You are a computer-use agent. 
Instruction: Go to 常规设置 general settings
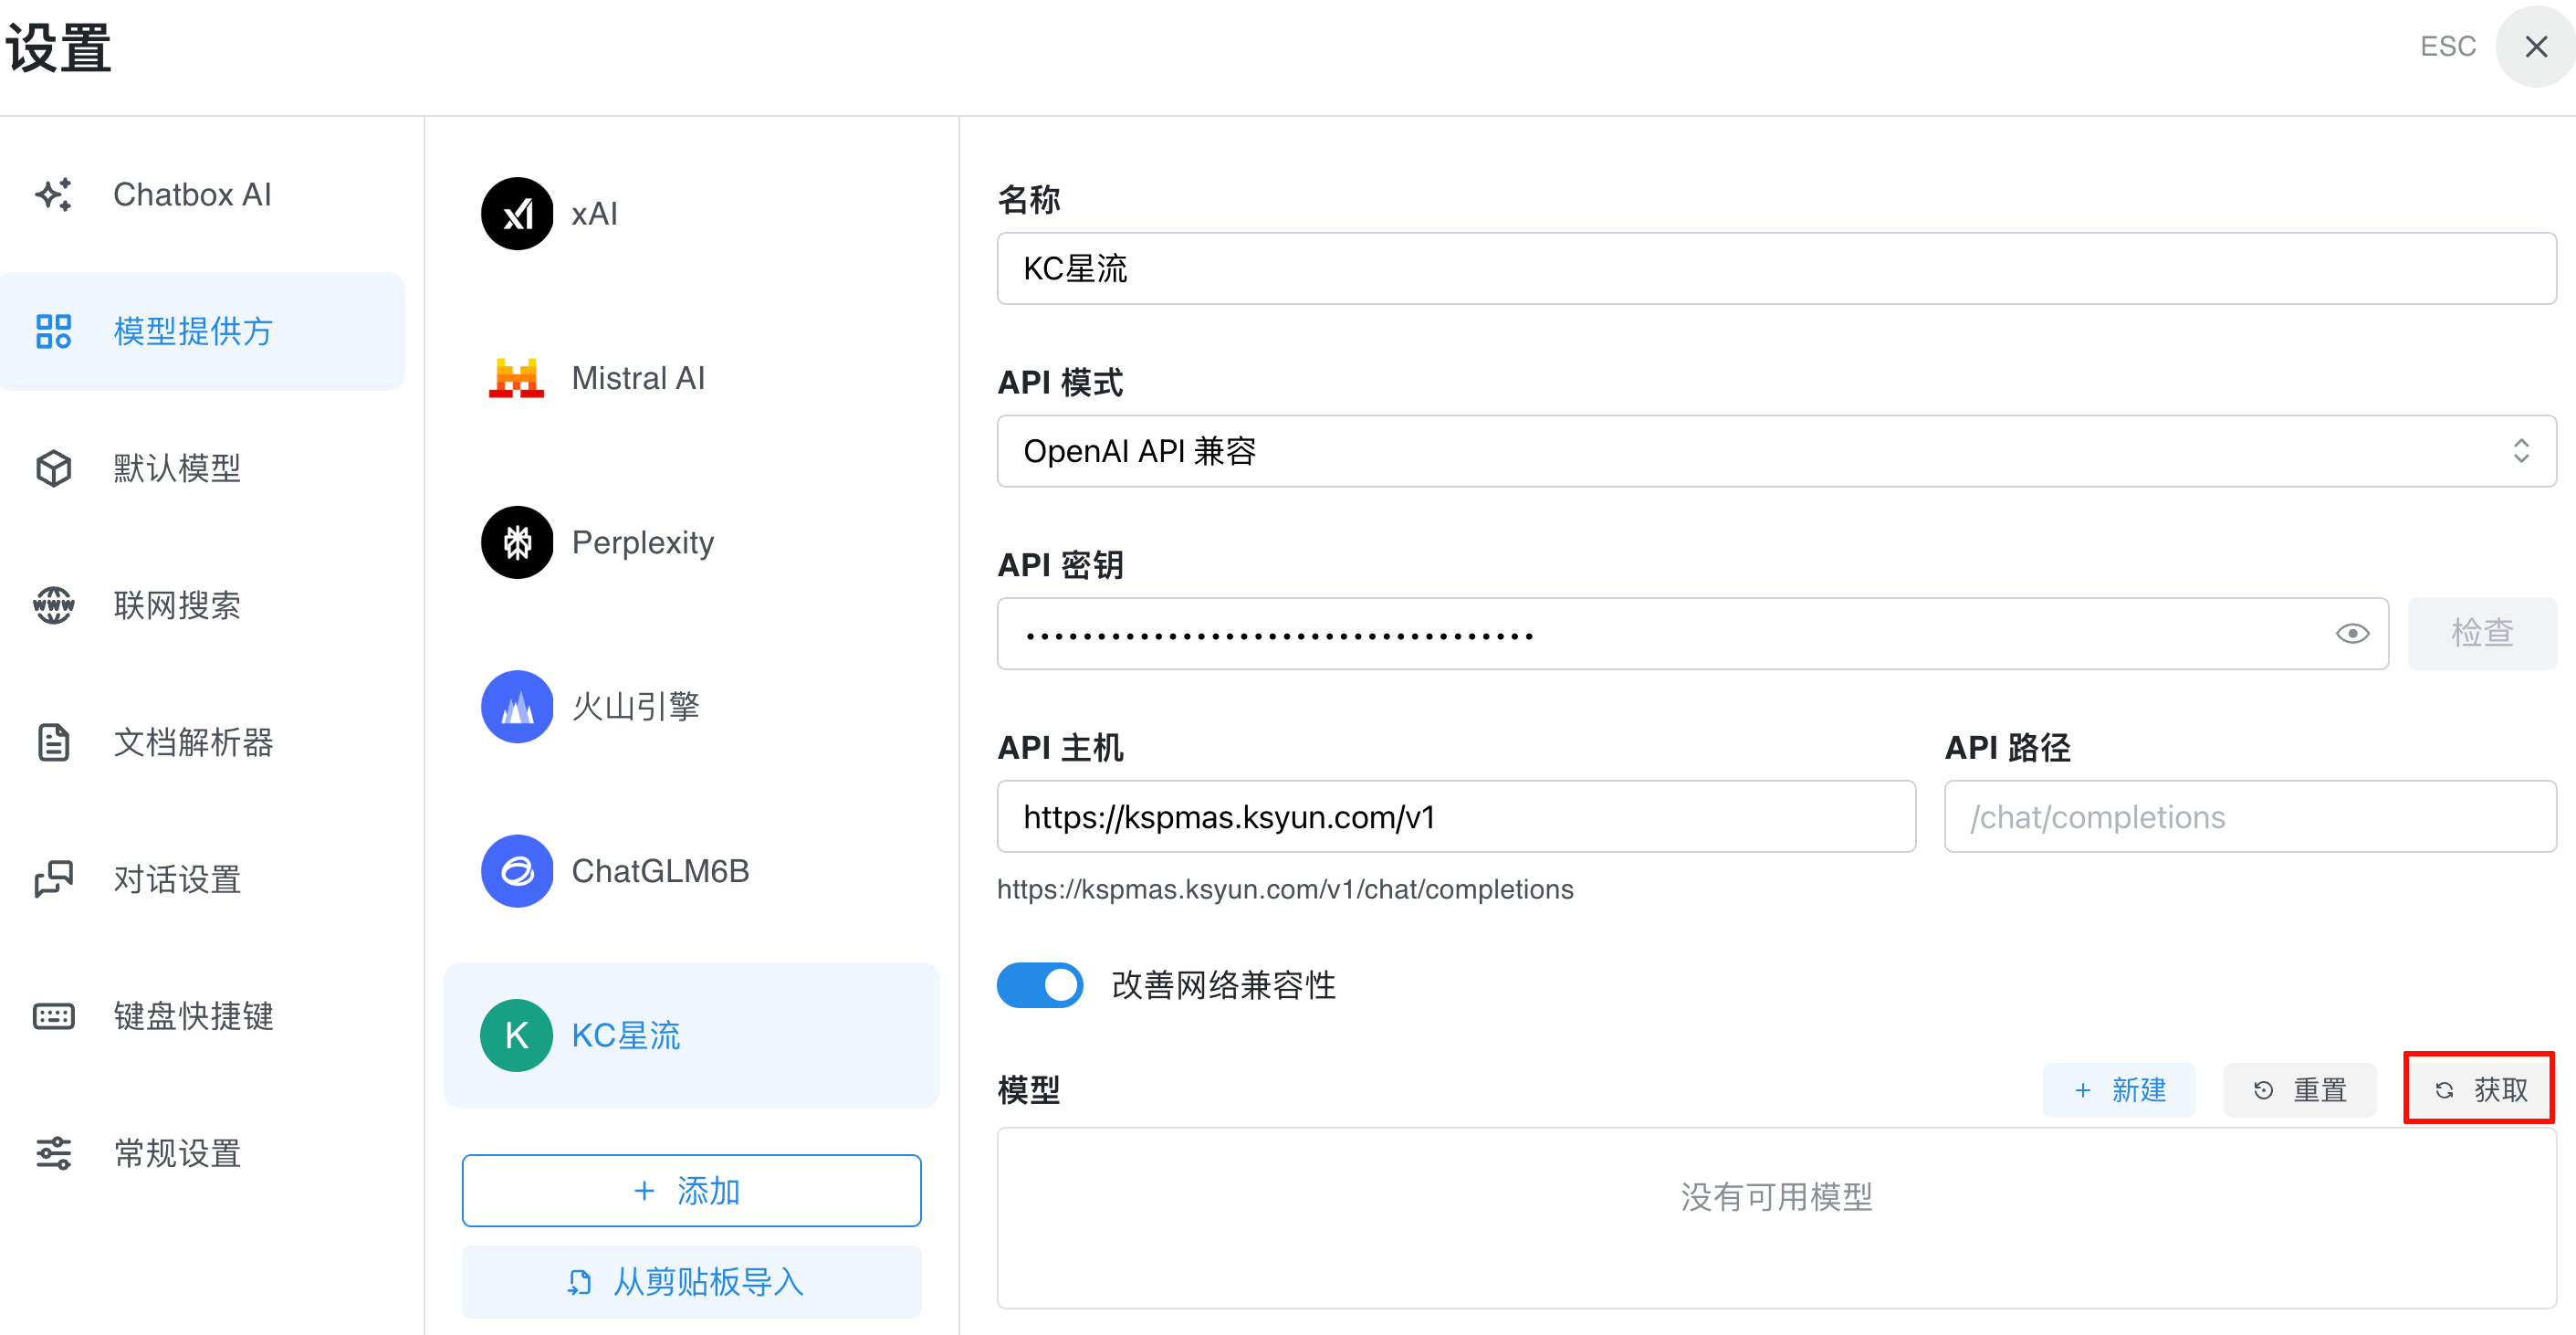coord(176,1153)
